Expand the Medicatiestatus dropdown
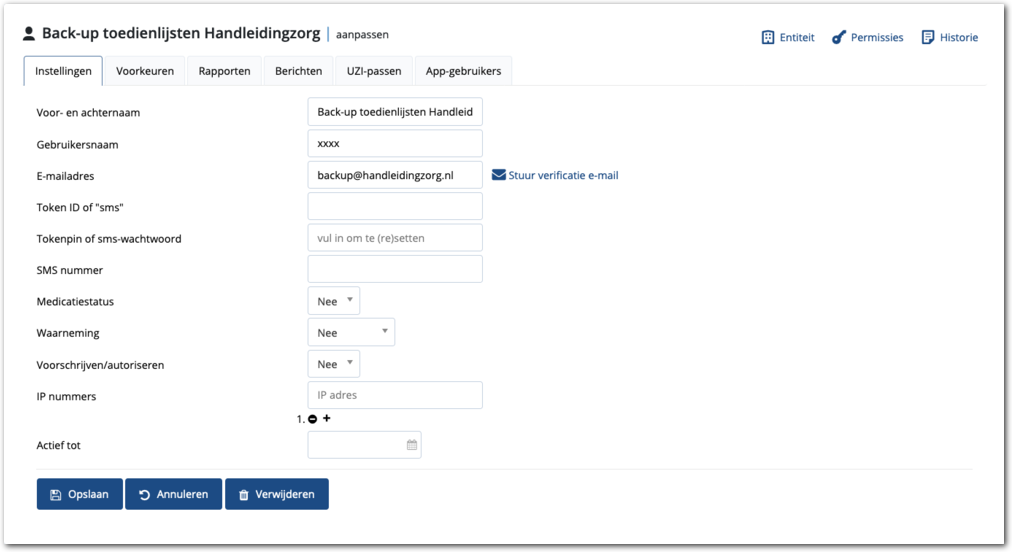Viewport: 1012px width, 552px height. [x=334, y=301]
